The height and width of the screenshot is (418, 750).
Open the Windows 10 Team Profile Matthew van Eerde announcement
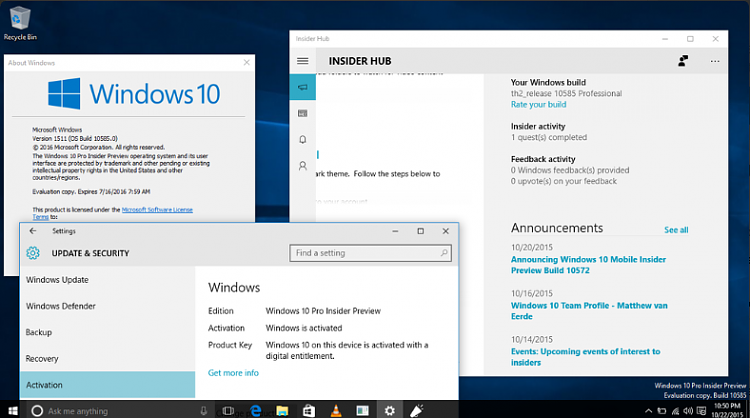coord(589,311)
